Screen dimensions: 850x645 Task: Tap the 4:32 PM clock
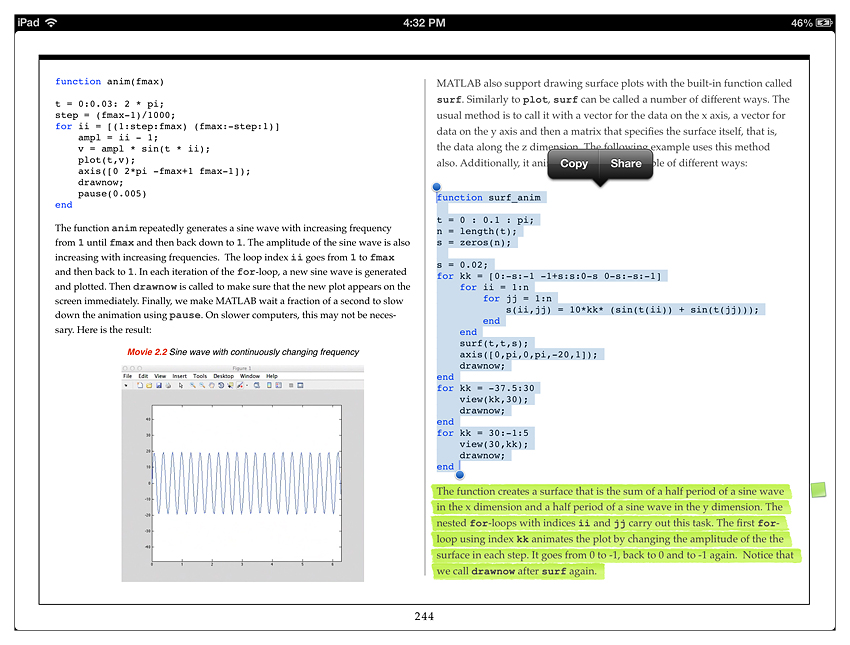pos(424,23)
